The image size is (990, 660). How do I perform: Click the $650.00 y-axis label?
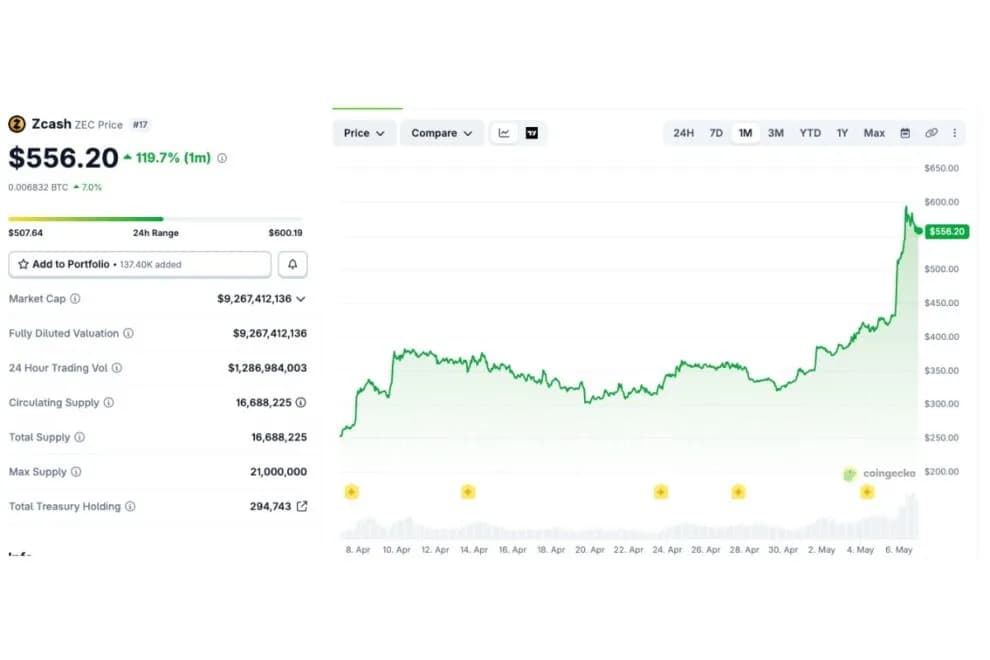[941, 168]
